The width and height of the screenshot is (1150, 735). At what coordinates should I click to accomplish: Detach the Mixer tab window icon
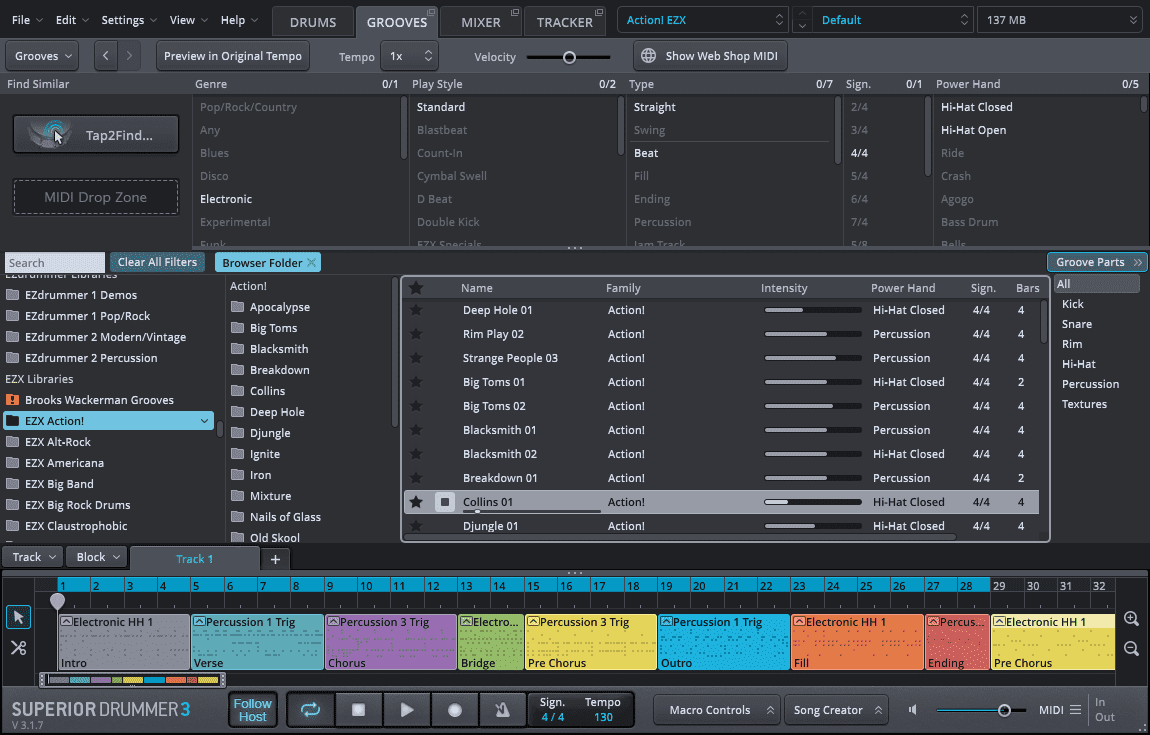515,12
